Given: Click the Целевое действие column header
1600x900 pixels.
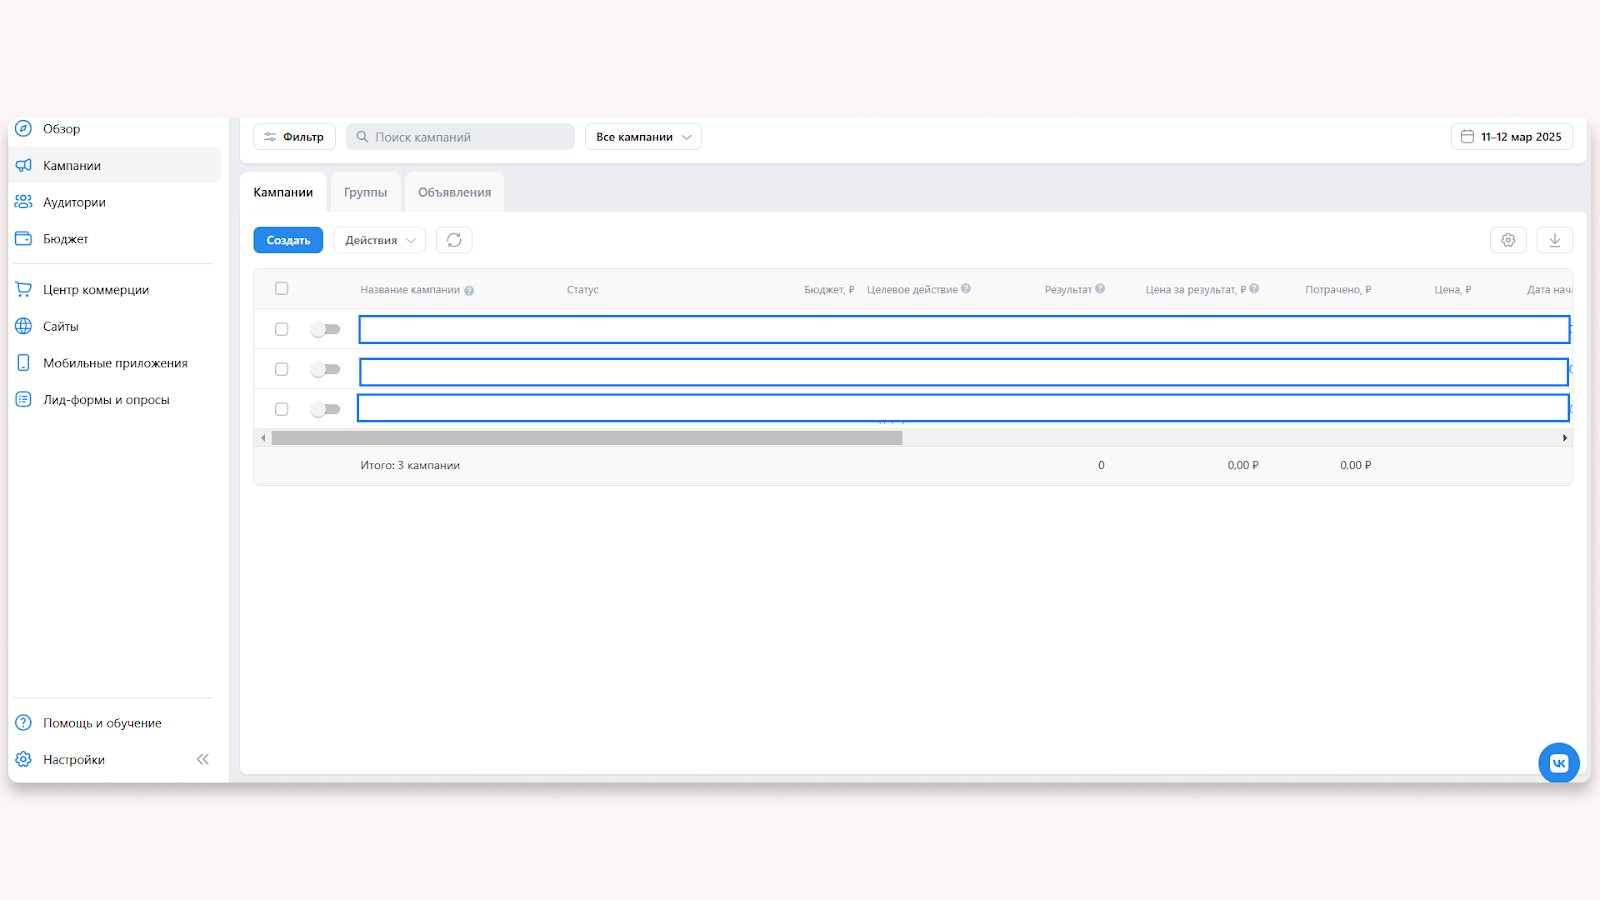Looking at the screenshot, I should (912, 290).
